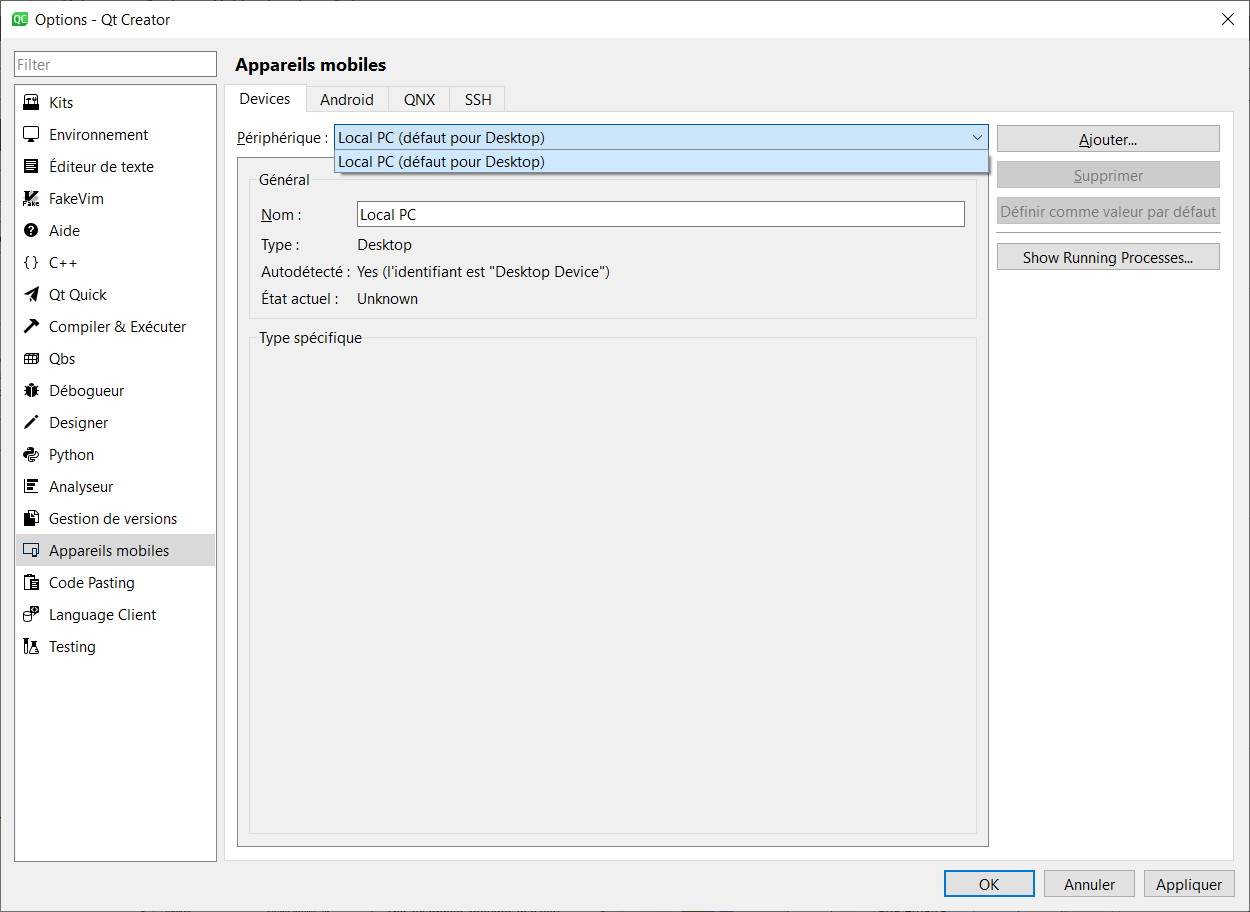
Task: Confirm with the OK button
Action: click(x=989, y=884)
